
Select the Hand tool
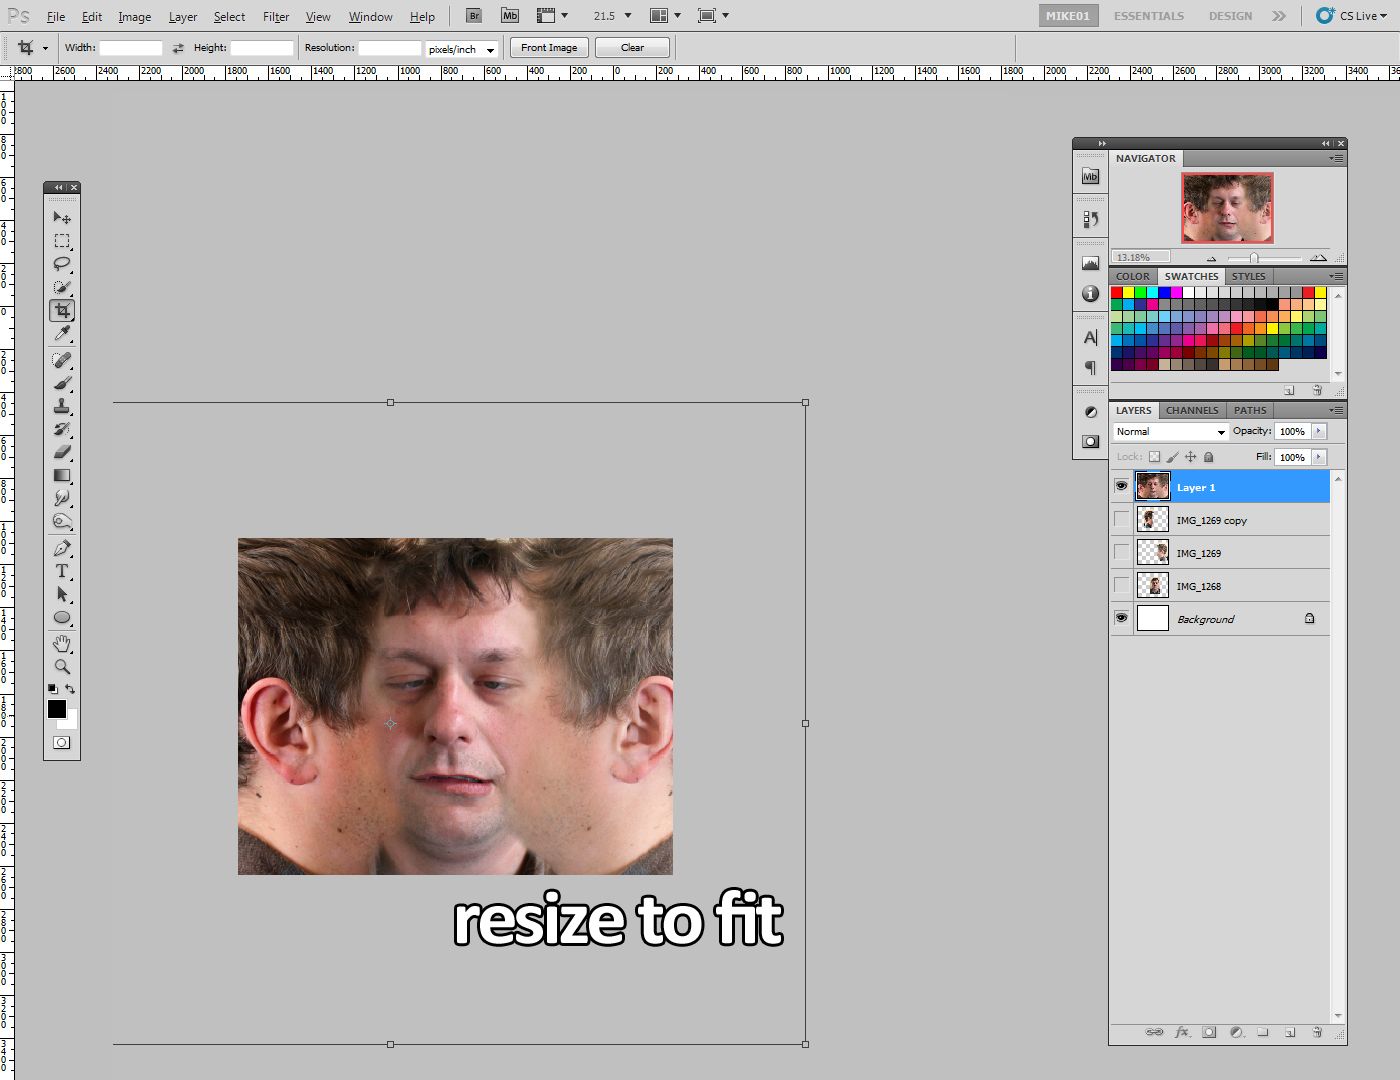click(x=62, y=643)
